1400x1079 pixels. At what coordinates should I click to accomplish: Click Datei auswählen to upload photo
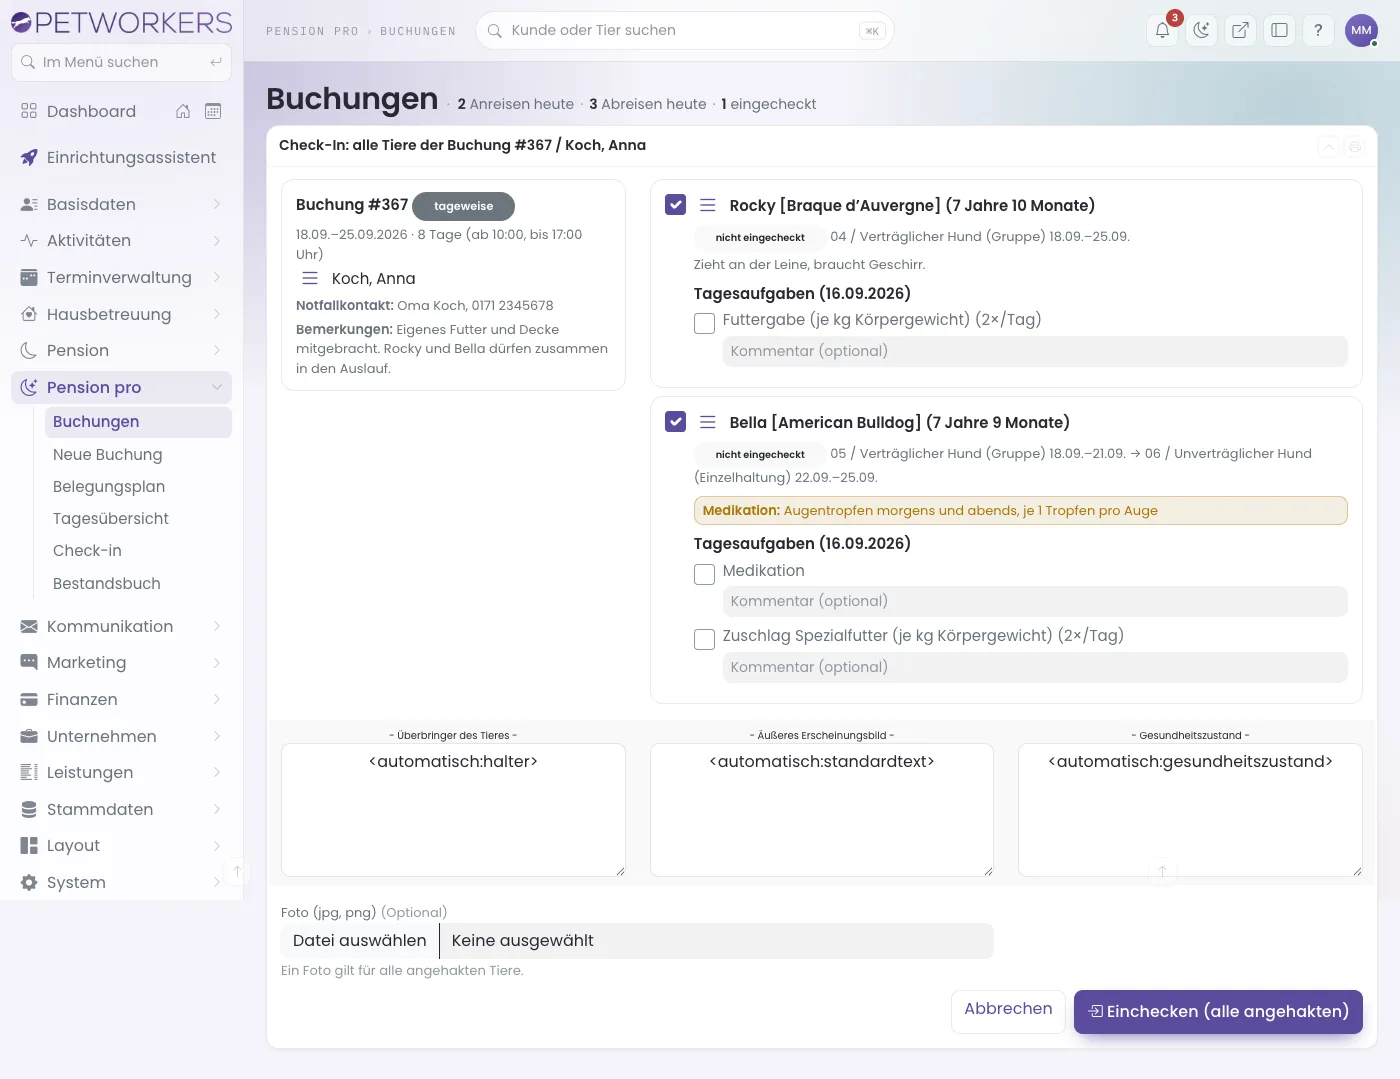[360, 940]
